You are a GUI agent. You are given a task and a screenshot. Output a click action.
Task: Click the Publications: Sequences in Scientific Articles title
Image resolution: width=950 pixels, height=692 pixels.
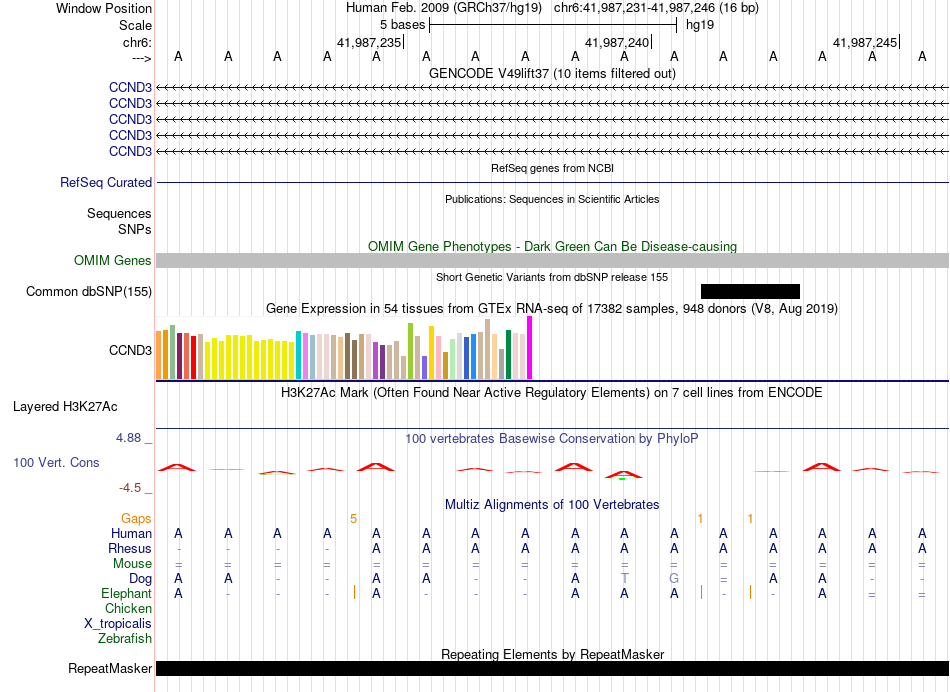pos(552,199)
